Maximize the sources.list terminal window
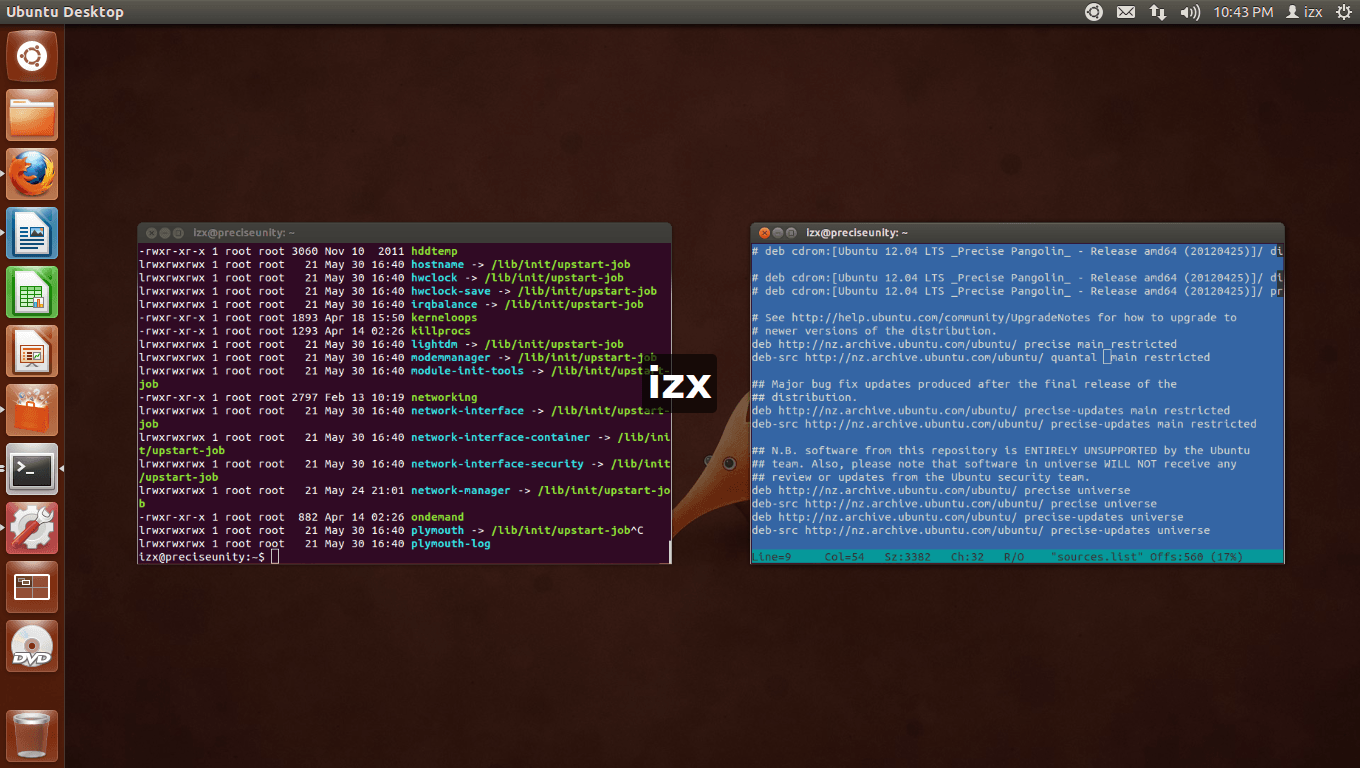This screenshot has width=1360, height=768. [791, 232]
